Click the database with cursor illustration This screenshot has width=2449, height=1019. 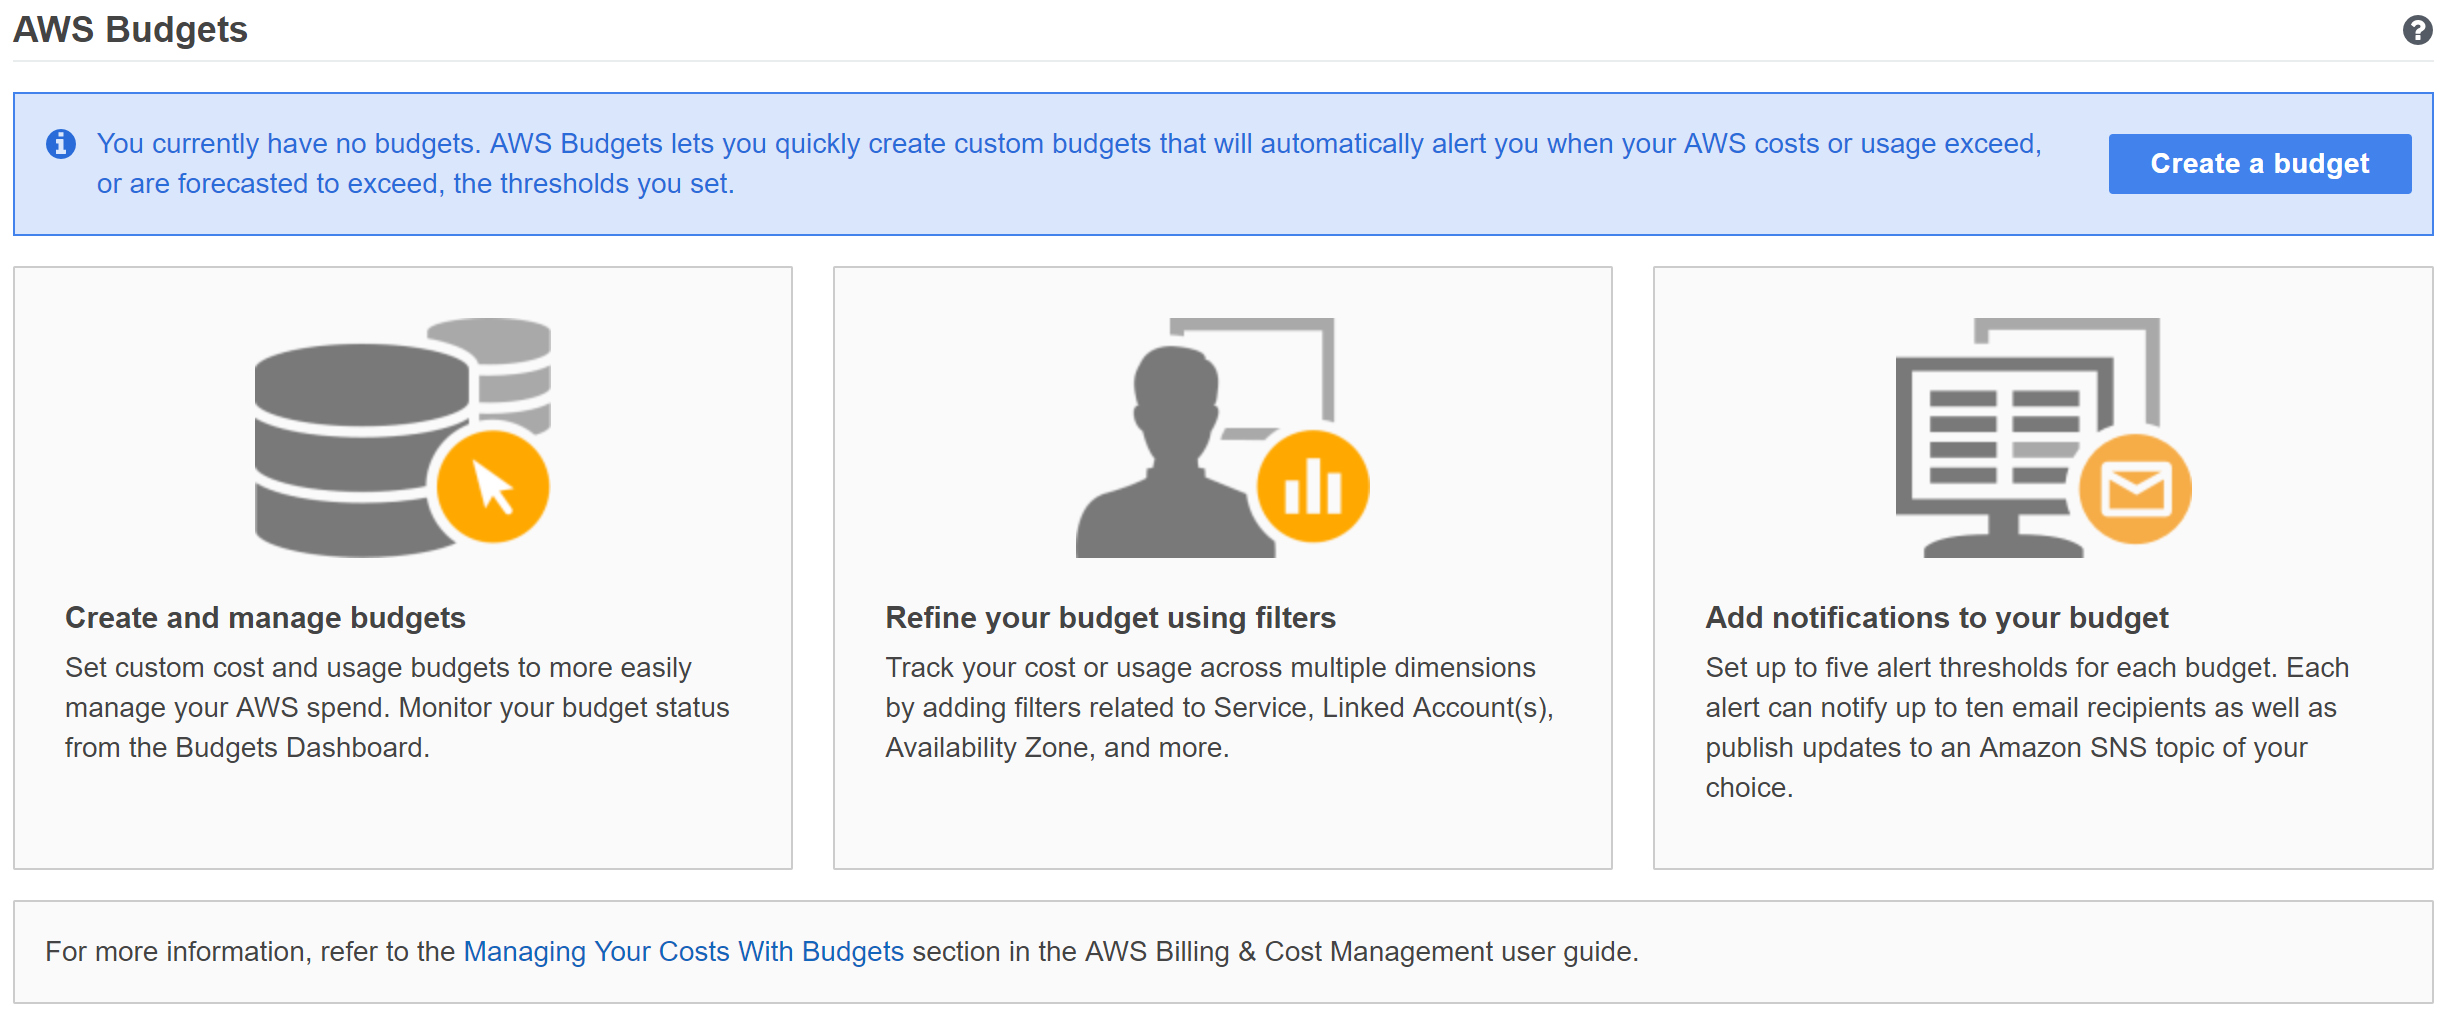[x=402, y=438]
